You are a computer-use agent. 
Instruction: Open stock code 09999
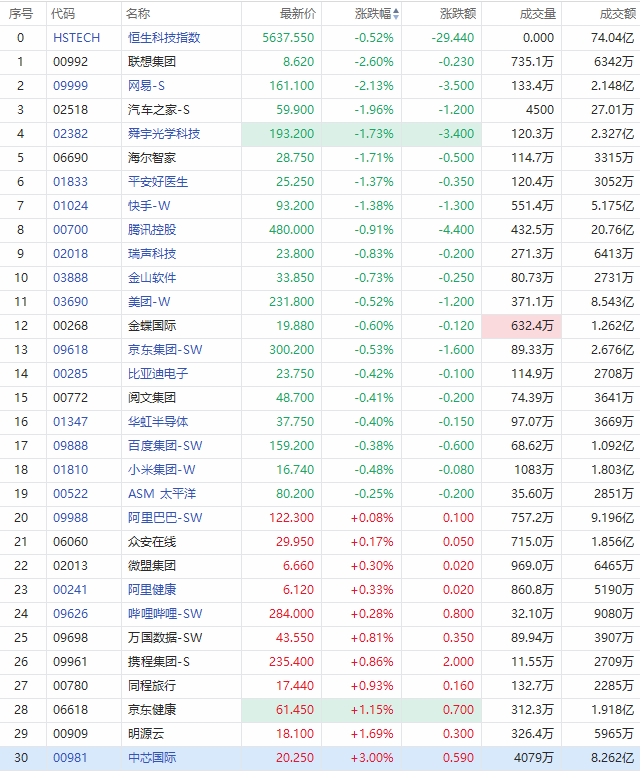point(71,86)
